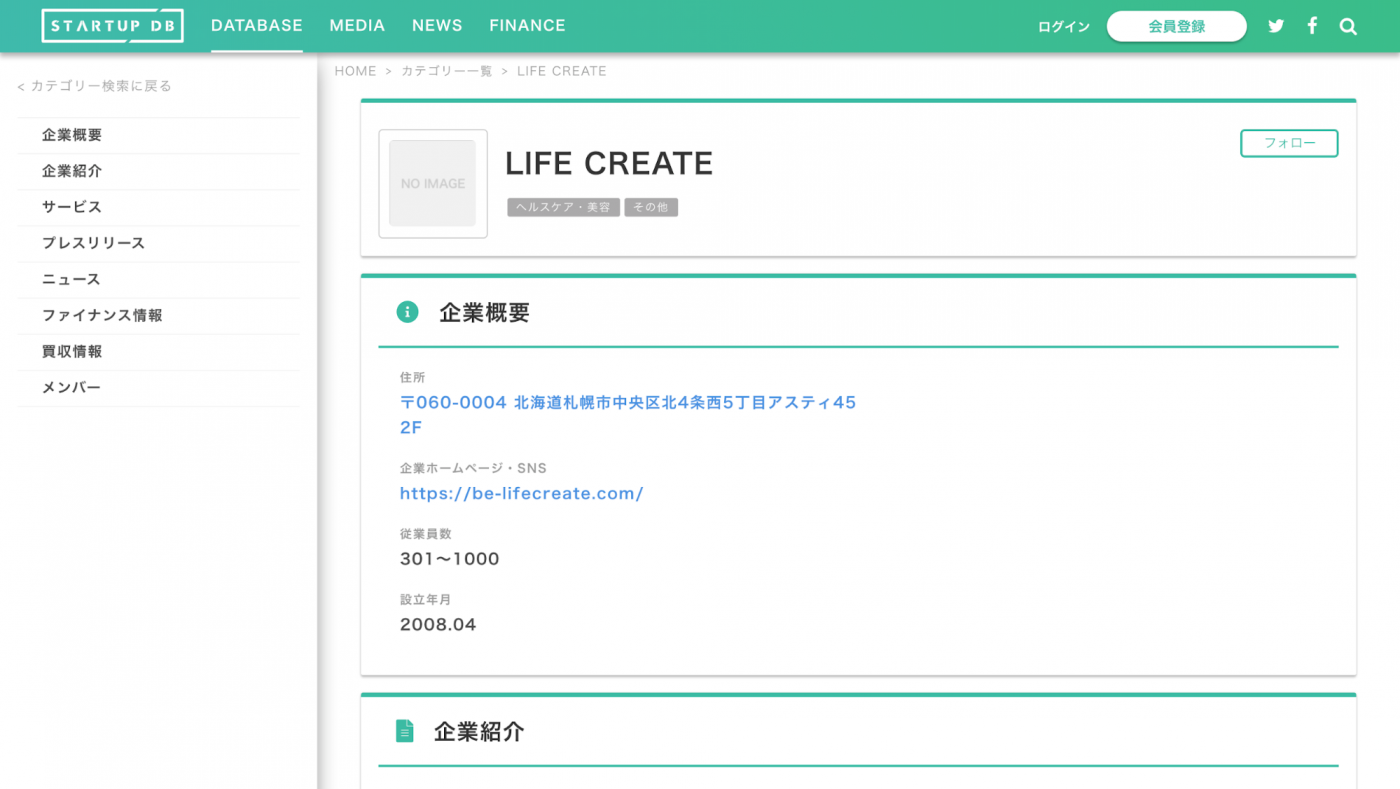
Task: Click ログイン to log in
Action: [1063, 26]
